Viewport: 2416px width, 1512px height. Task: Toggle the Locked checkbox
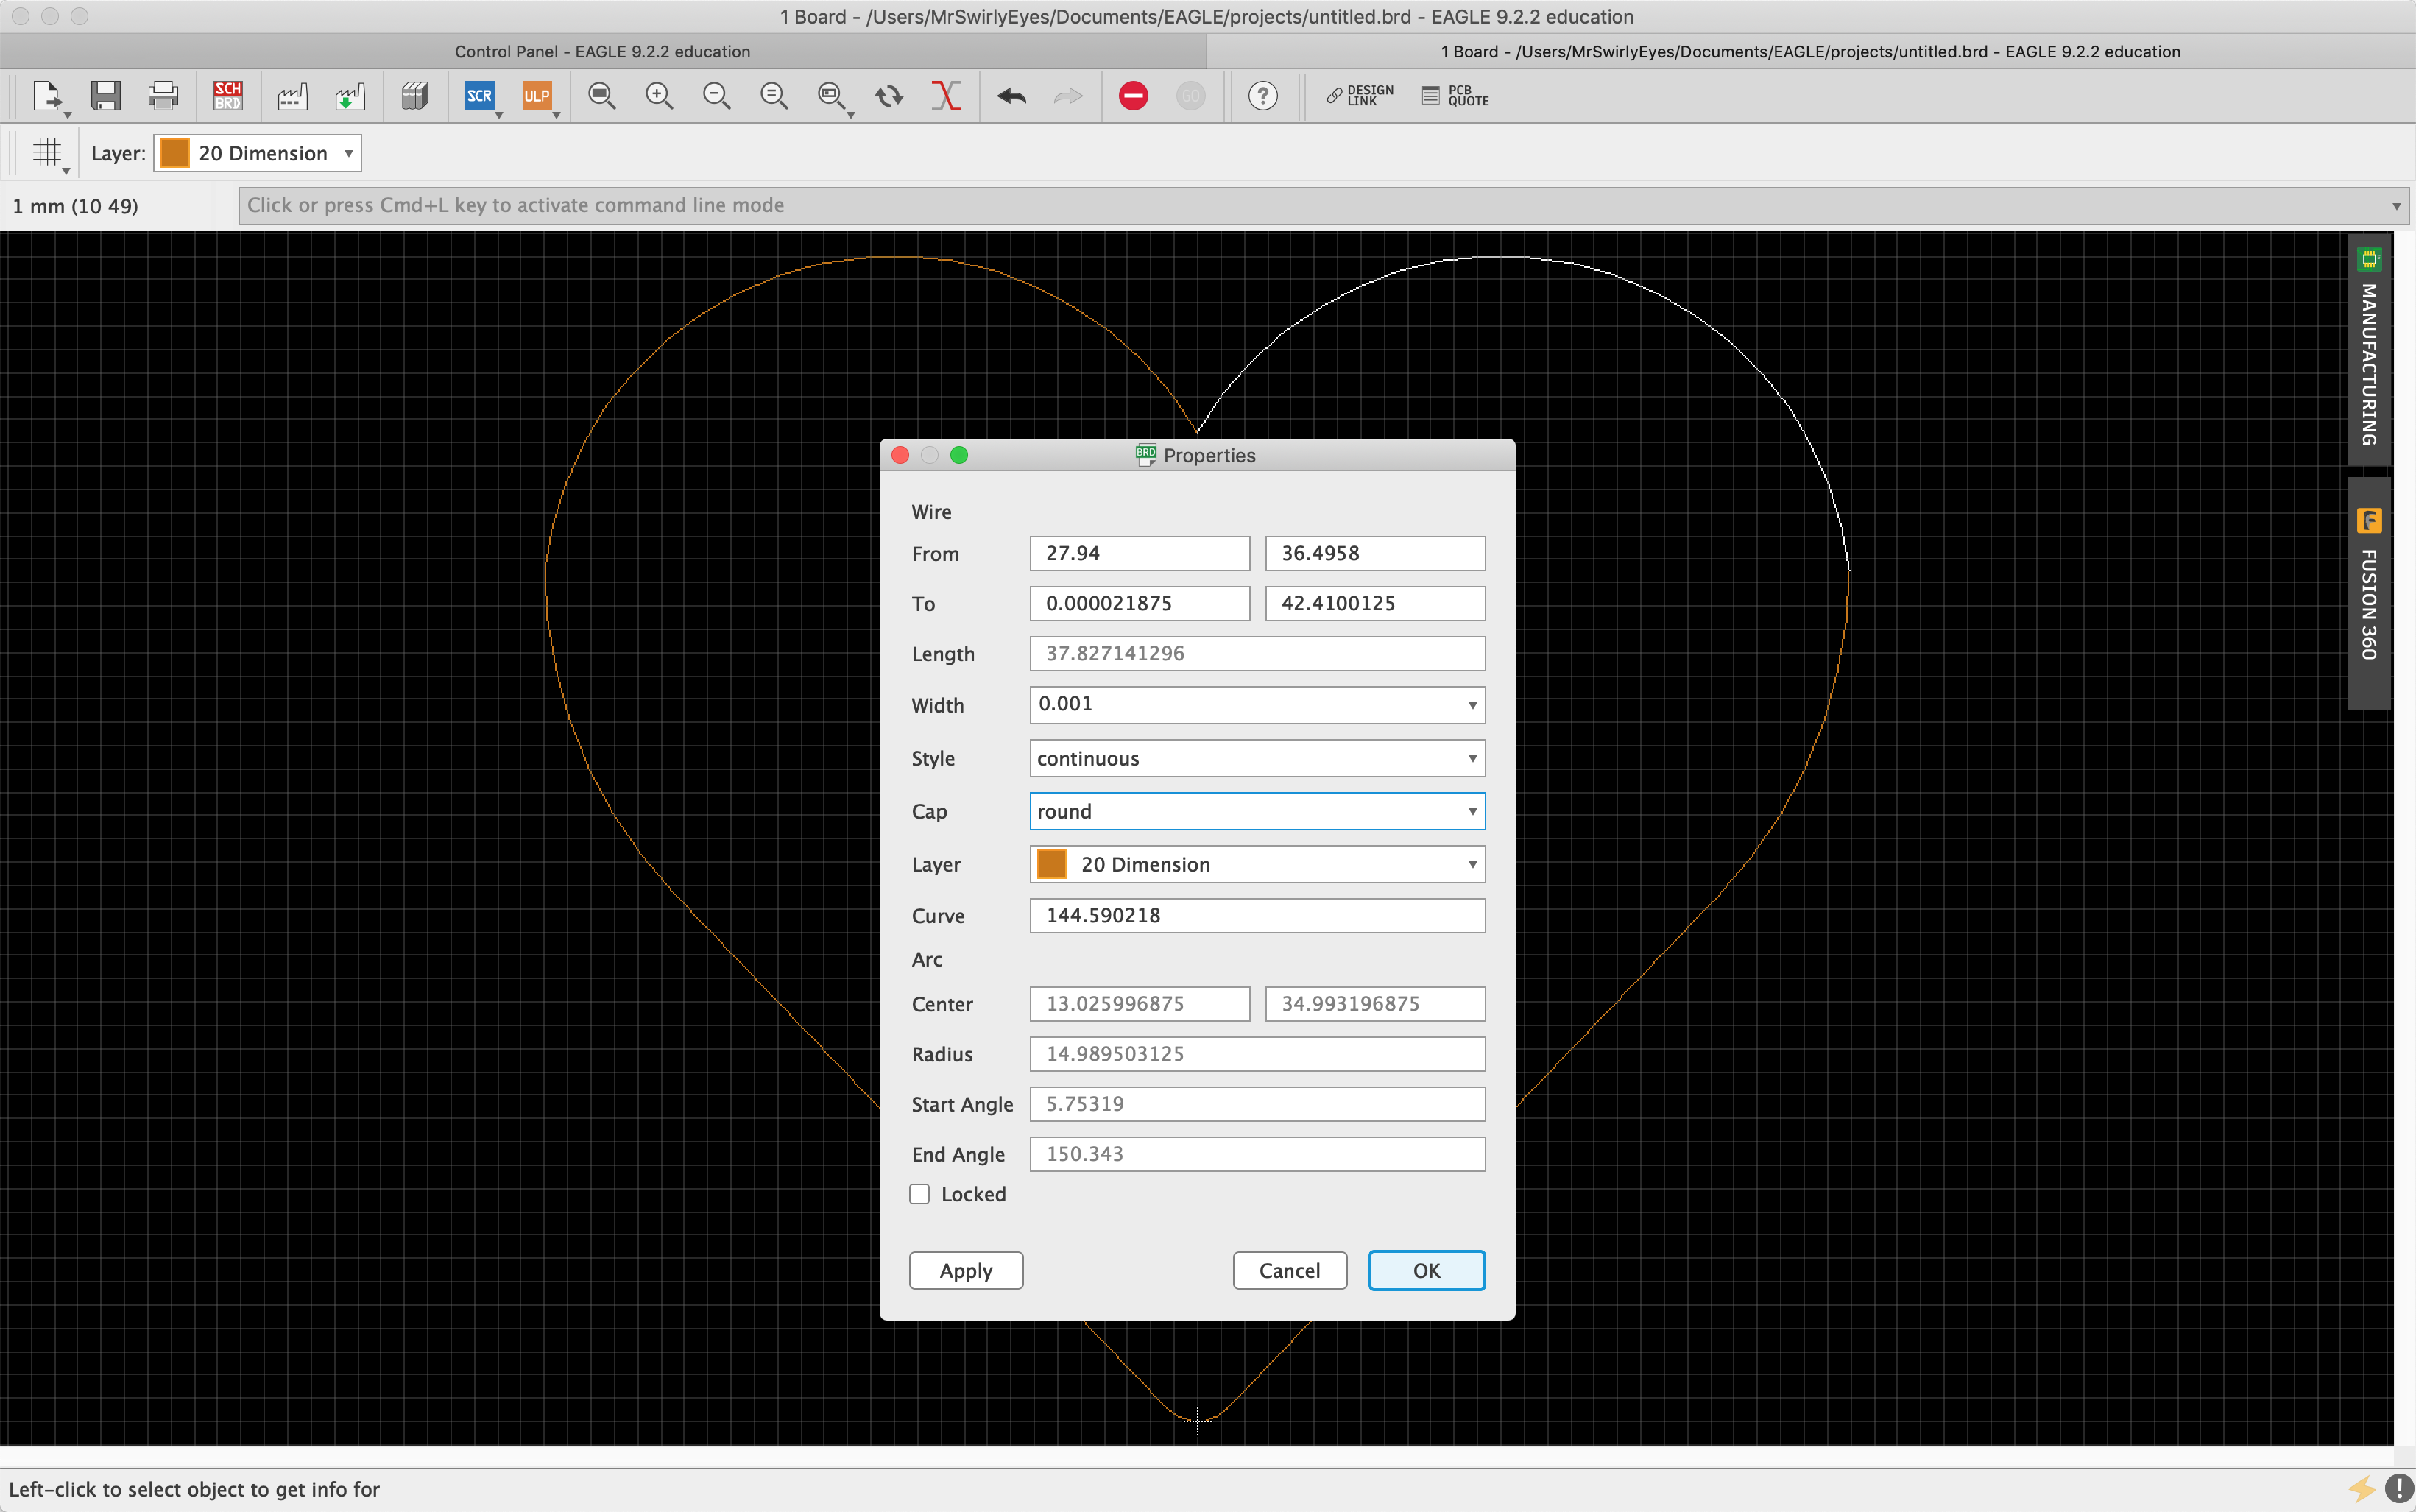click(919, 1194)
